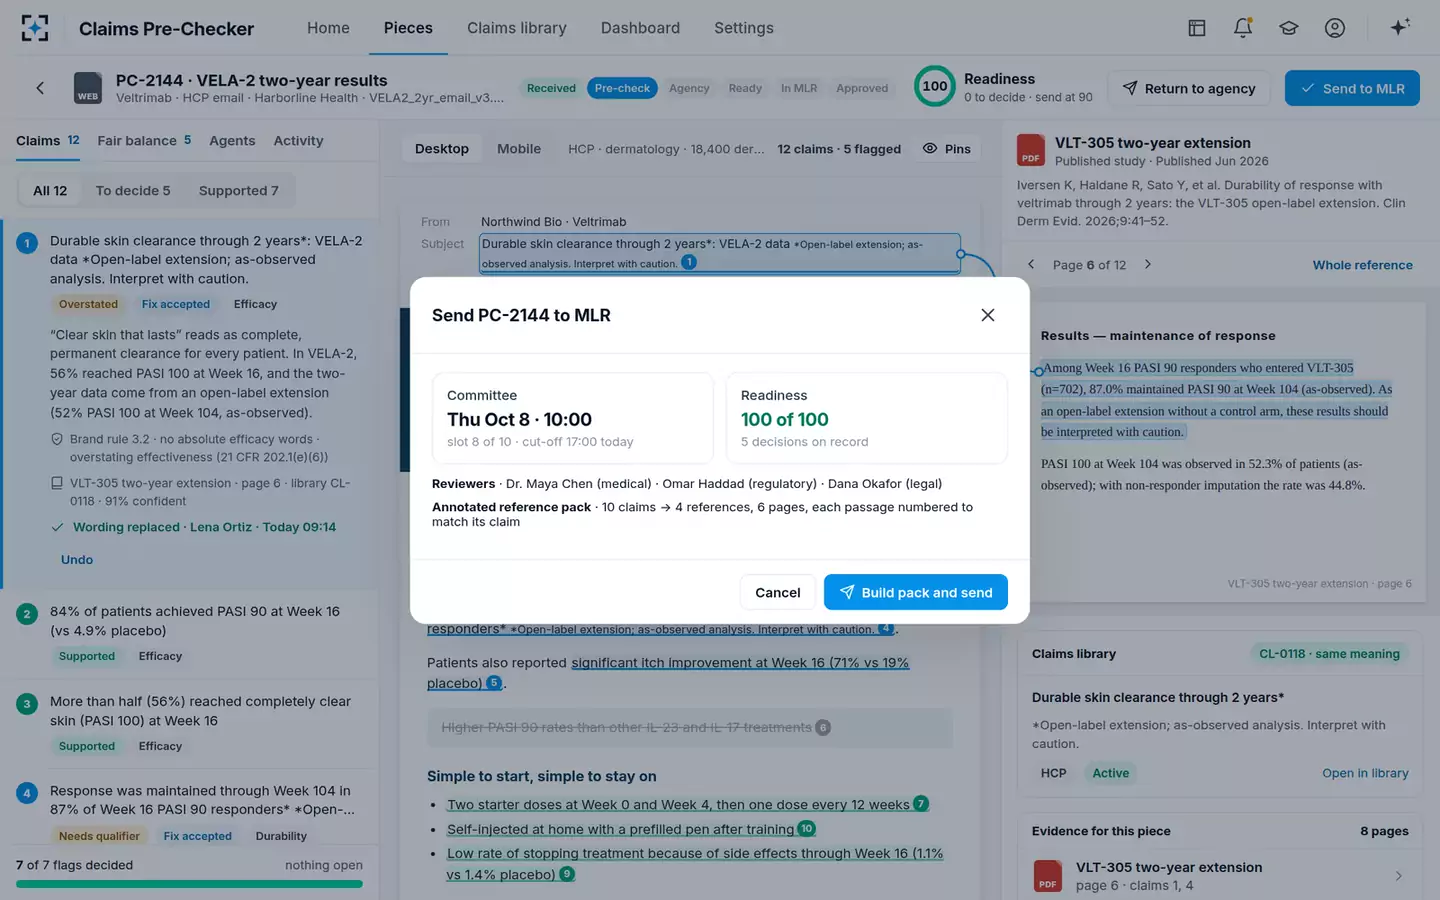Expand VLT-305 evidence row chevron
Viewport: 1440px width, 900px height.
point(1398,876)
